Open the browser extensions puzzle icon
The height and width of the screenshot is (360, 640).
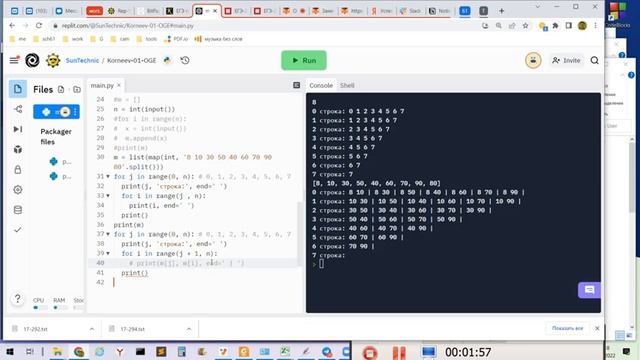click(555, 25)
